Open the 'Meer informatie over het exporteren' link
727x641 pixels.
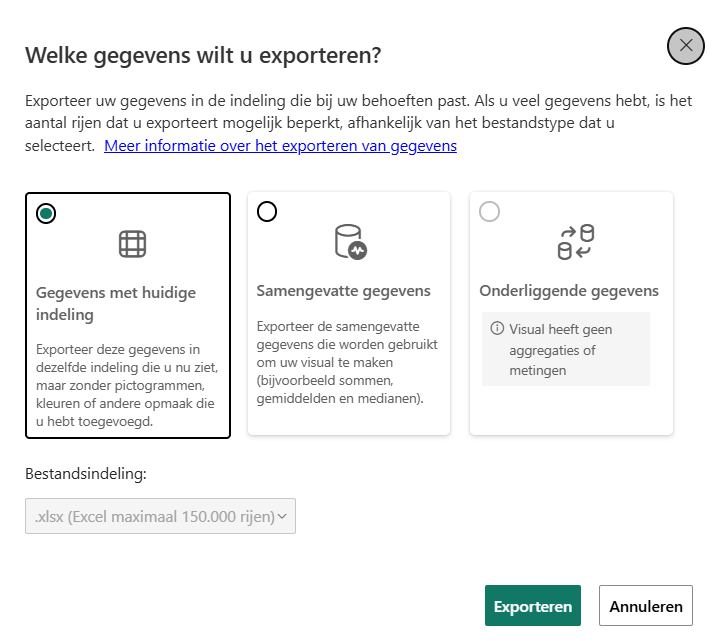coord(280,146)
